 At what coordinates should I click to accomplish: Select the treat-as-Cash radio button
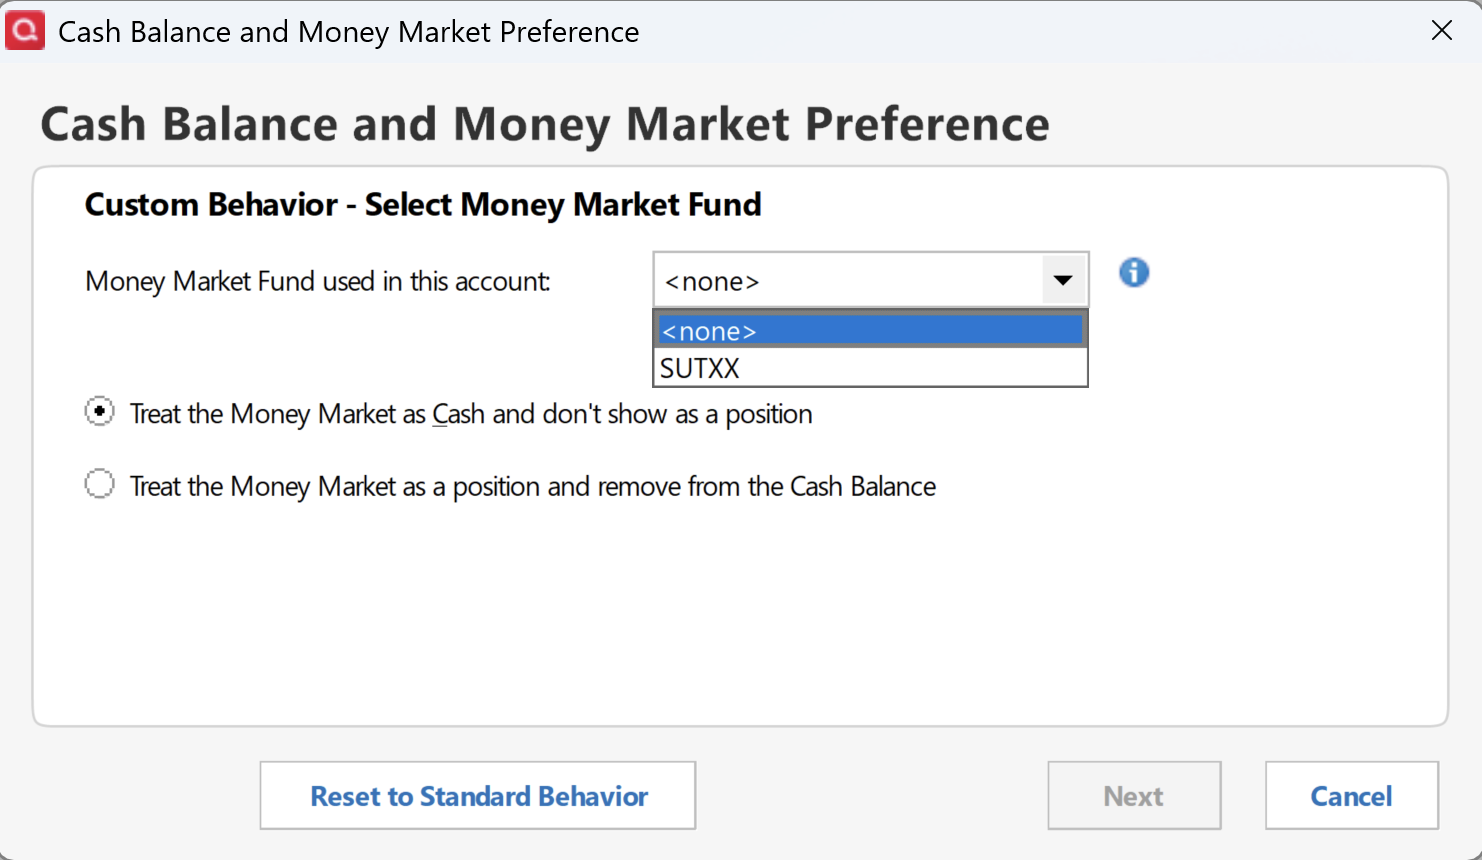[99, 412]
